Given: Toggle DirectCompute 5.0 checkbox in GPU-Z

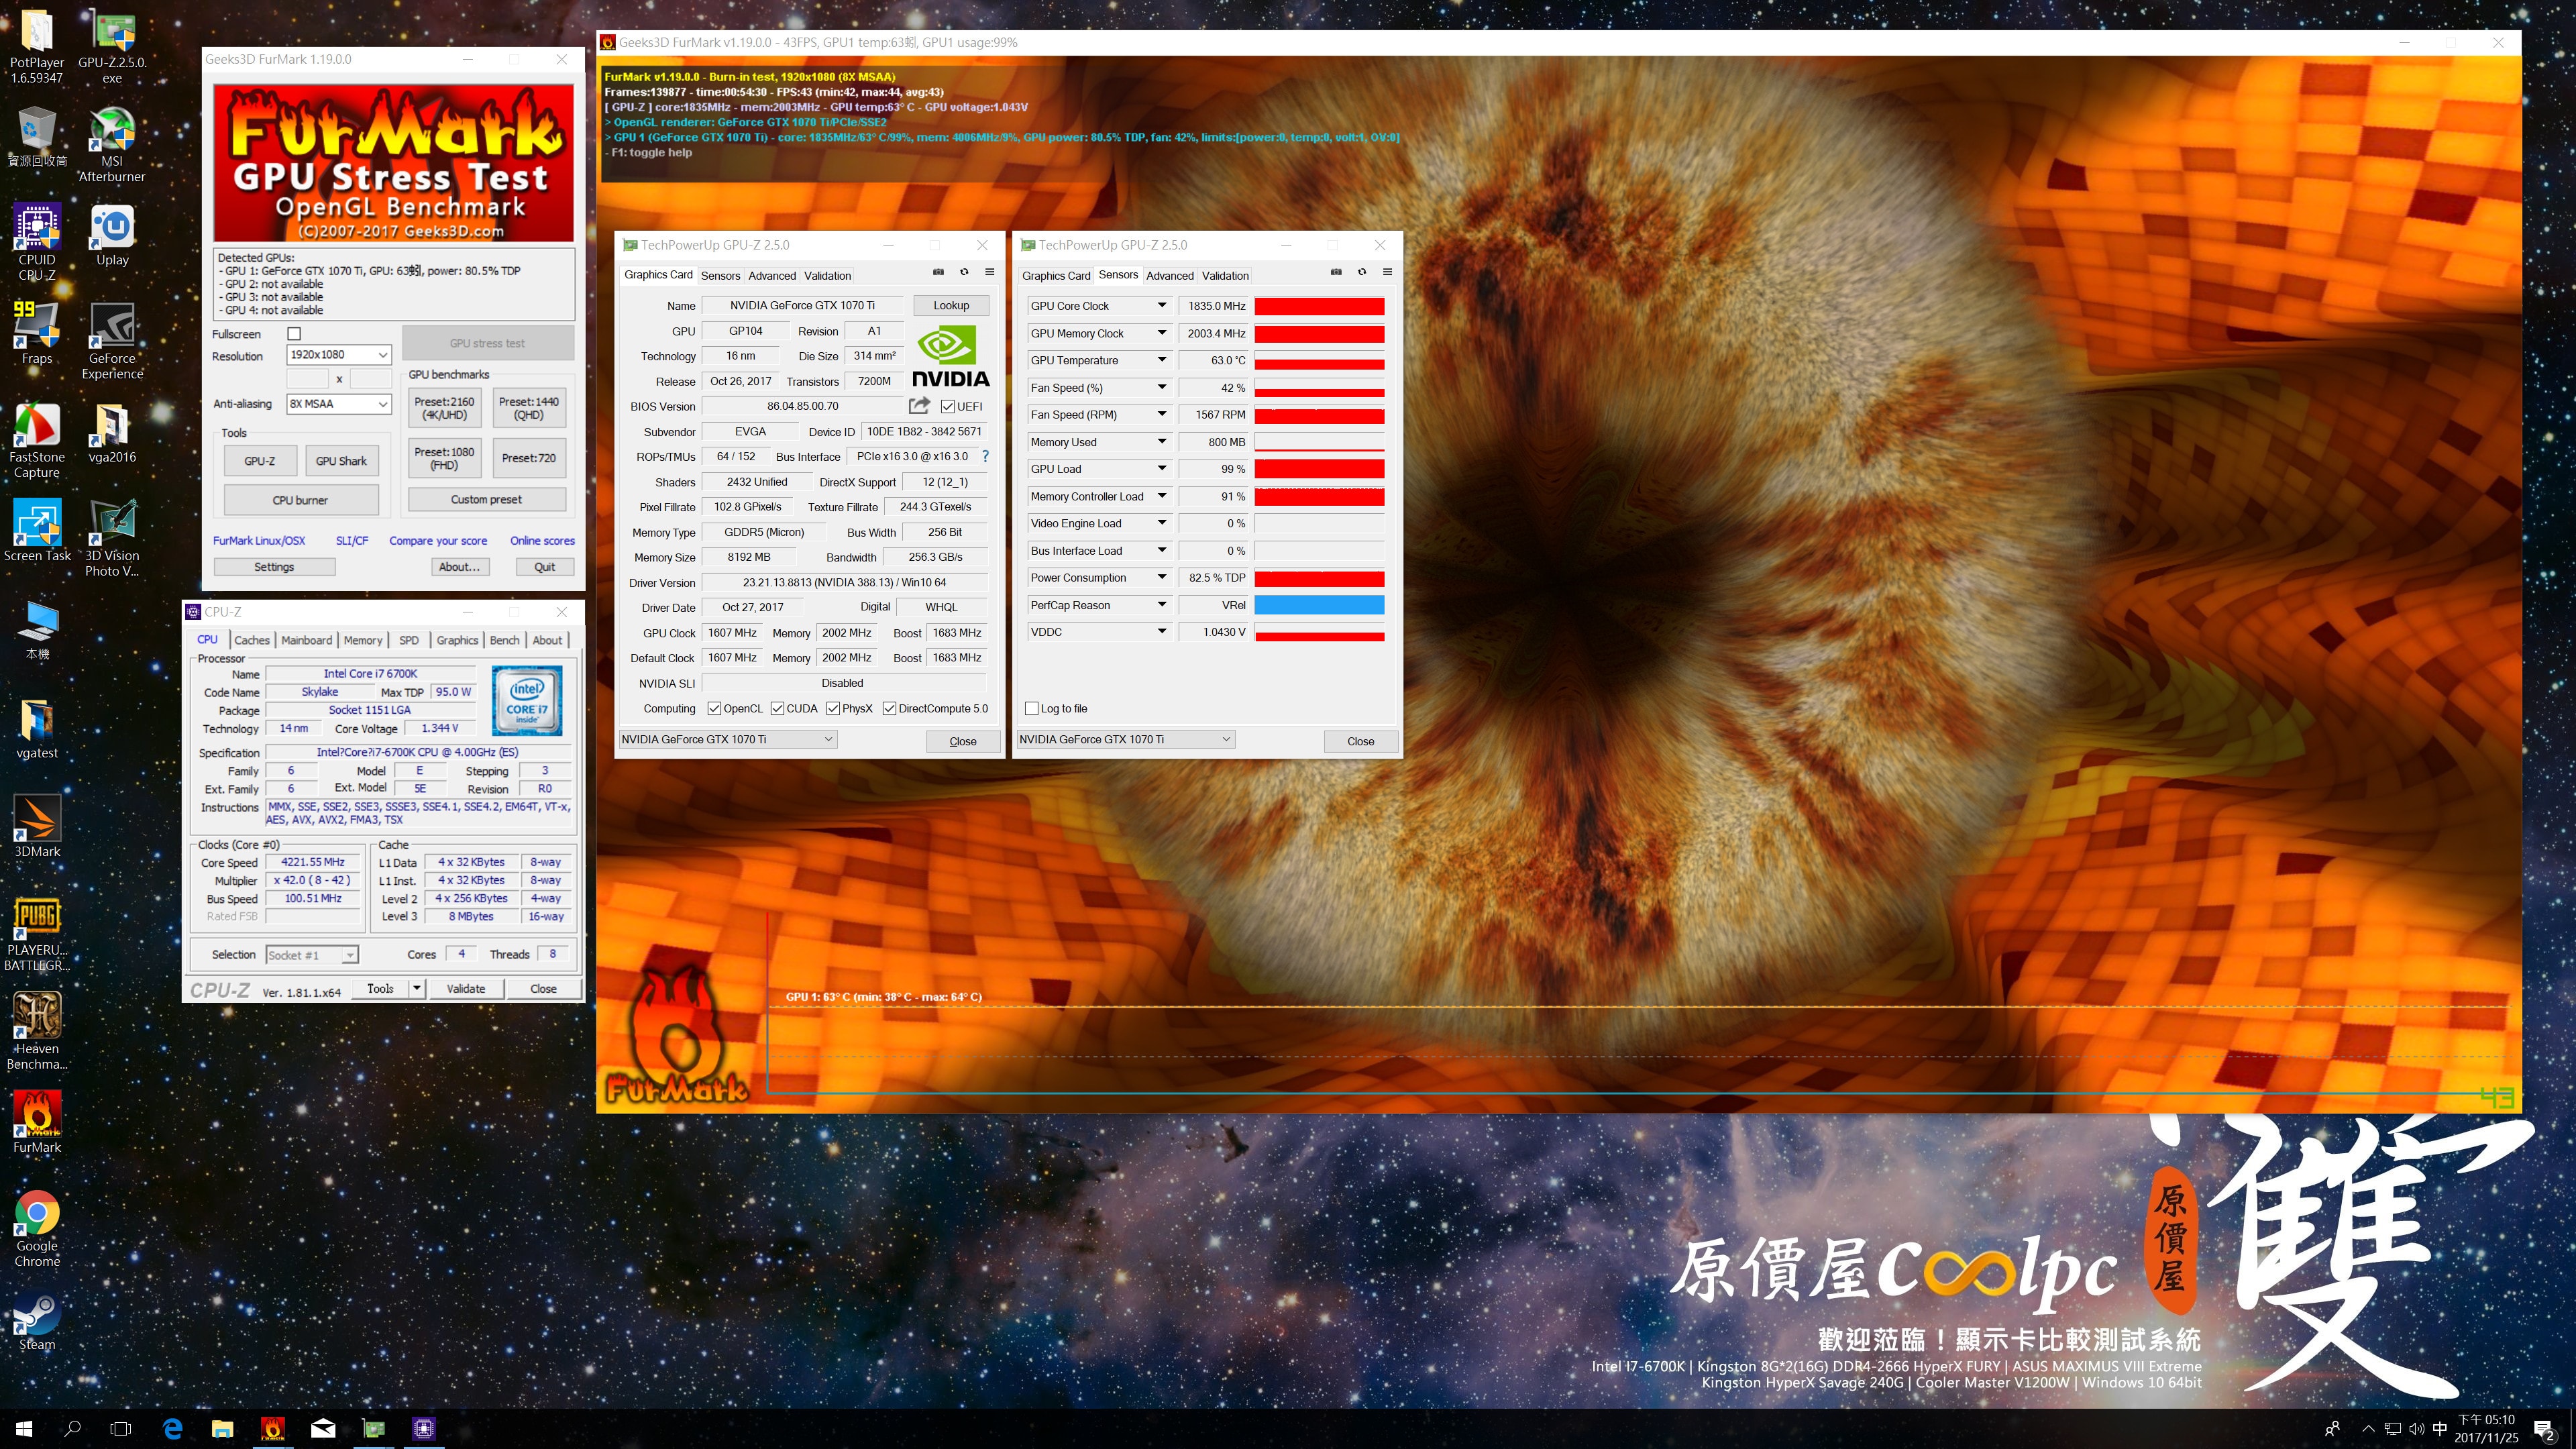Looking at the screenshot, I should (889, 709).
